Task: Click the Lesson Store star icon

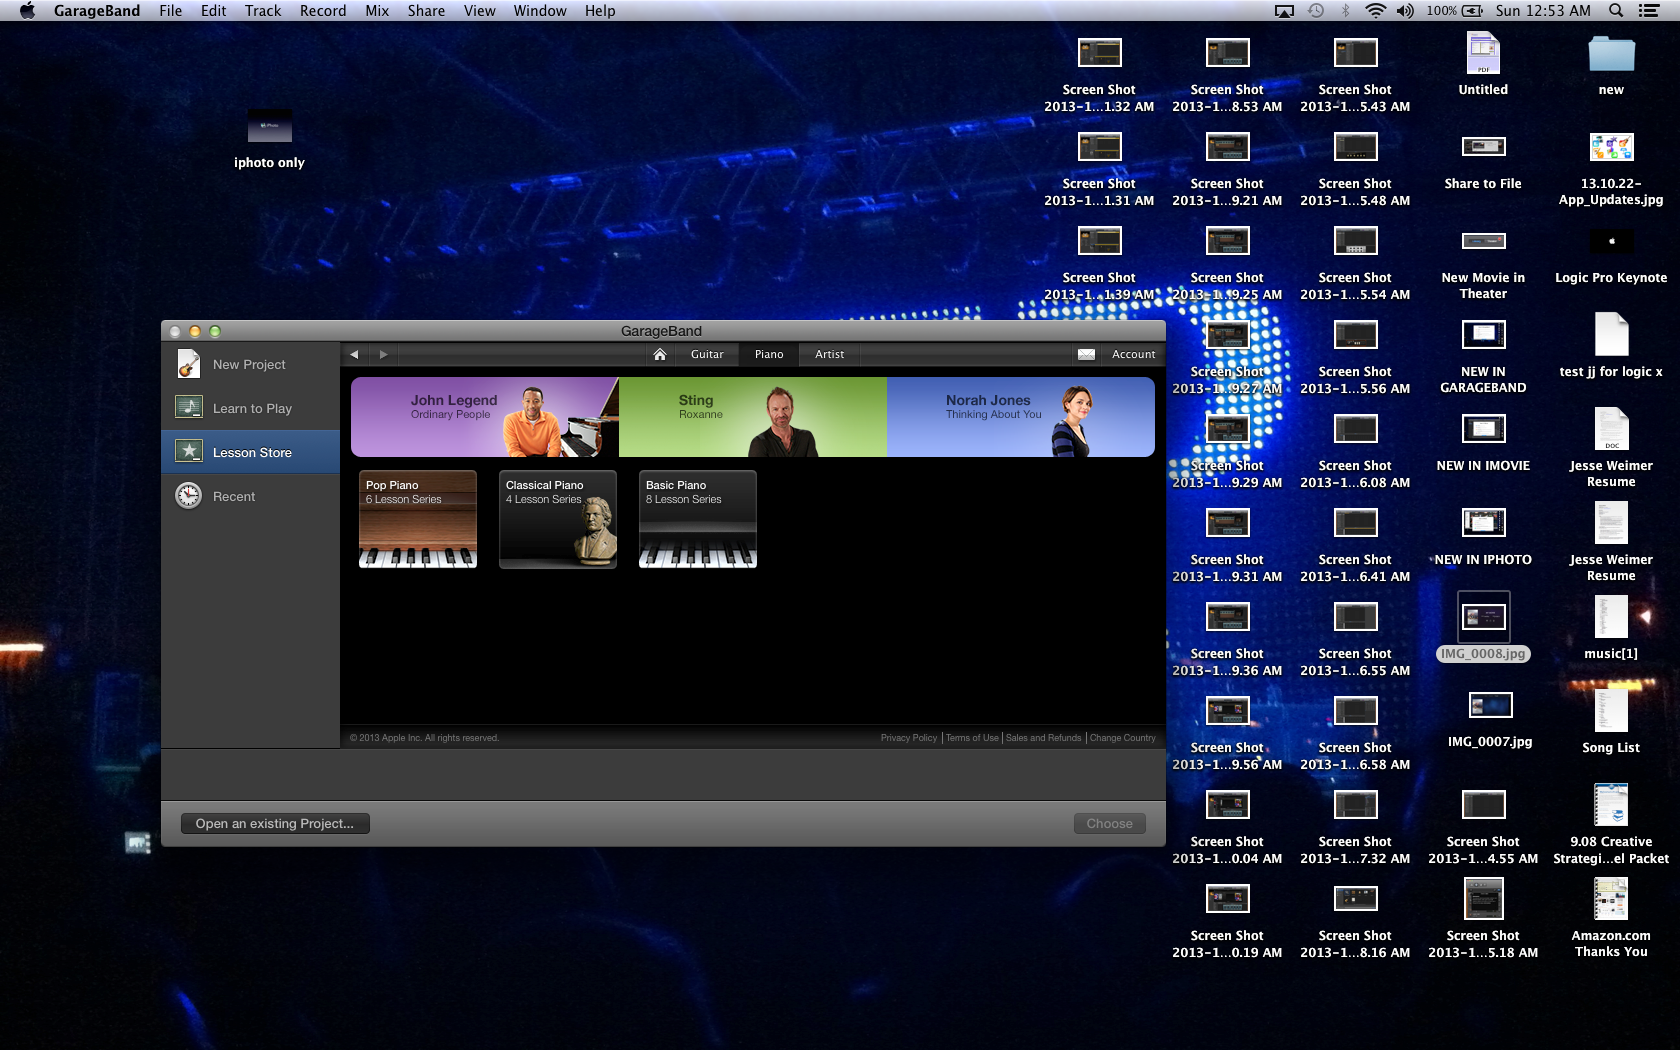Action: 188,451
